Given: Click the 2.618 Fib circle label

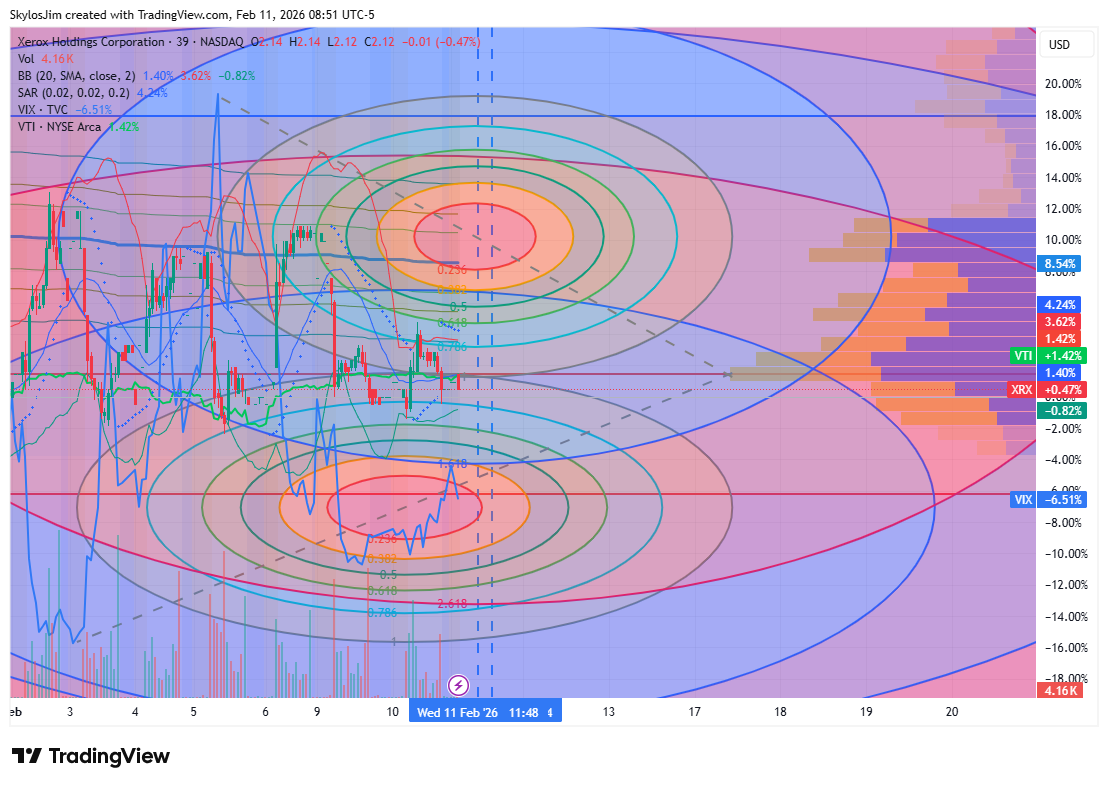Looking at the screenshot, I should click(452, 604).
